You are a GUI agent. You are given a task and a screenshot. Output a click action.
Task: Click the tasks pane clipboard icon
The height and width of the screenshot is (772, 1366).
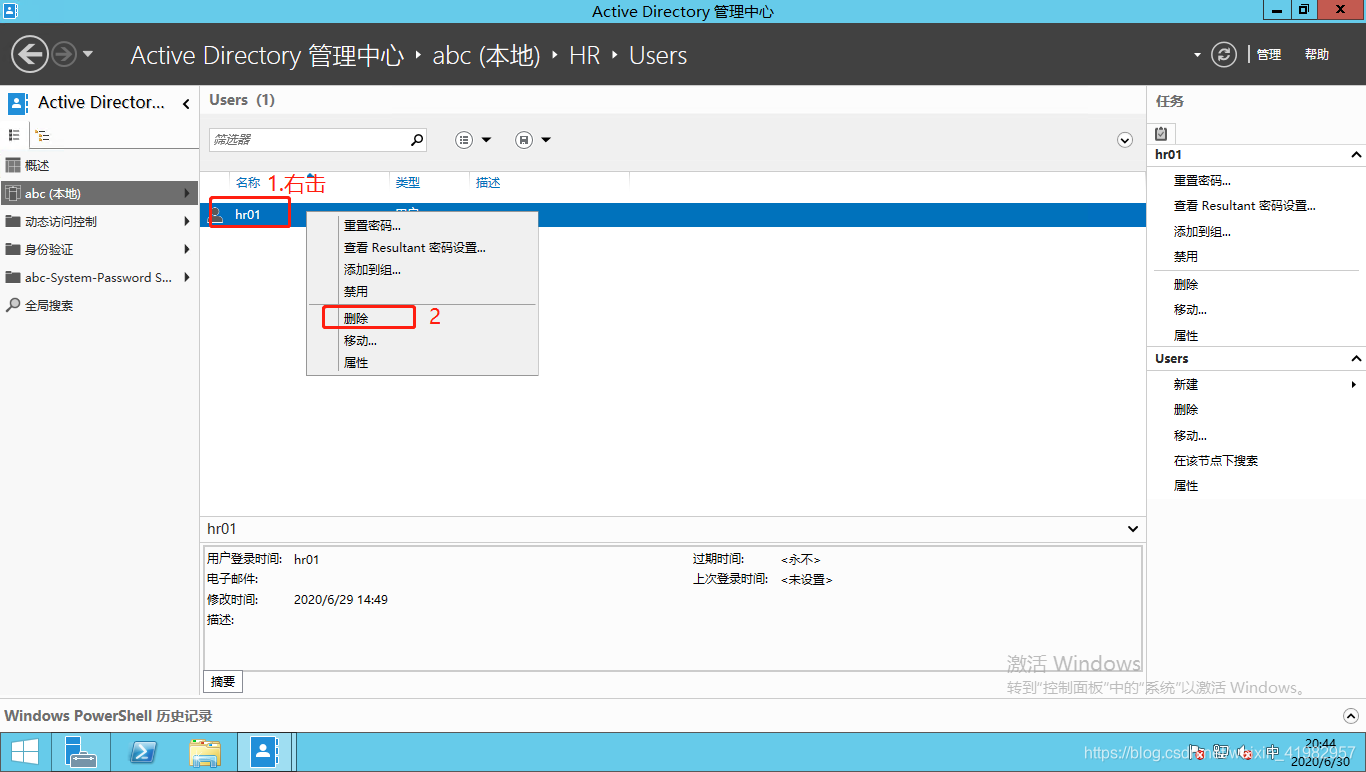pos(1161,132)
